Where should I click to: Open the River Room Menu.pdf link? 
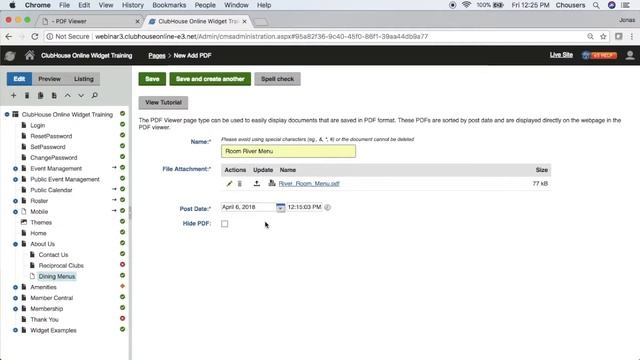tap(309, 184)
